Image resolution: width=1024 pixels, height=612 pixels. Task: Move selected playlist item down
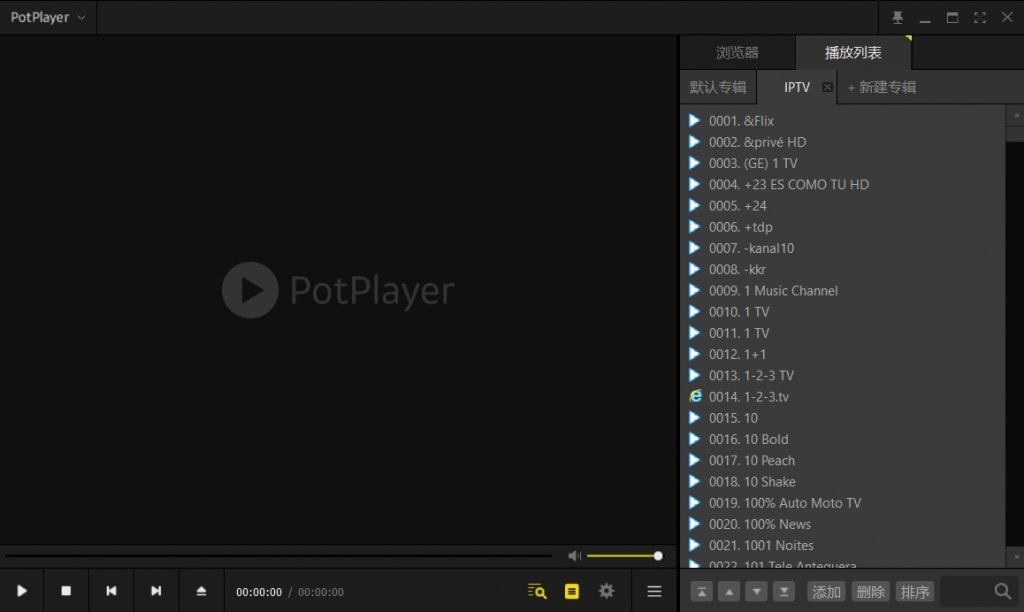pyautogui.click(x=756, y=592)
